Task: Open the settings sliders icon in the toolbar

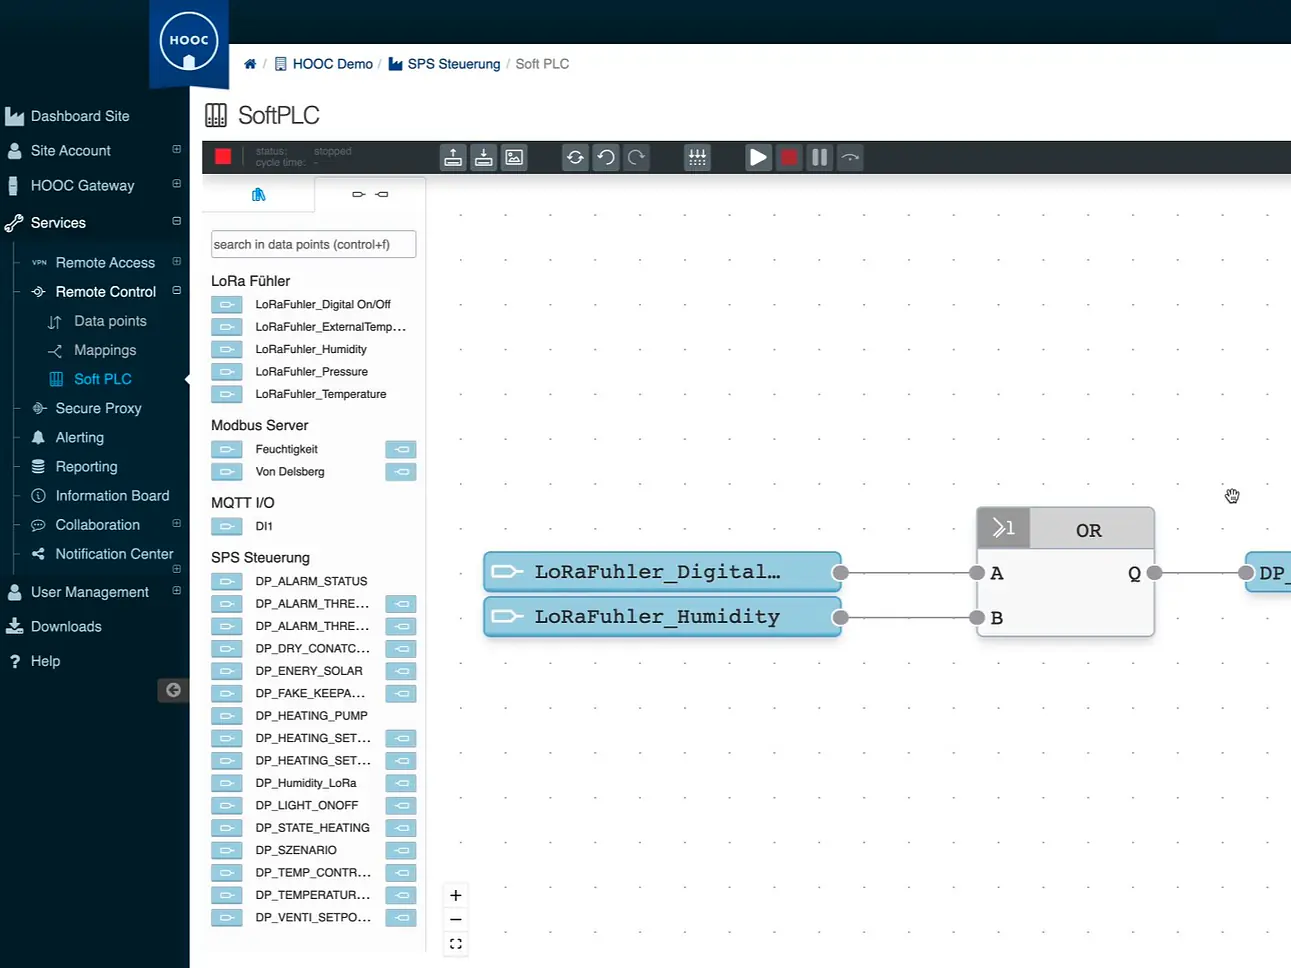Action: pos(697,157)
